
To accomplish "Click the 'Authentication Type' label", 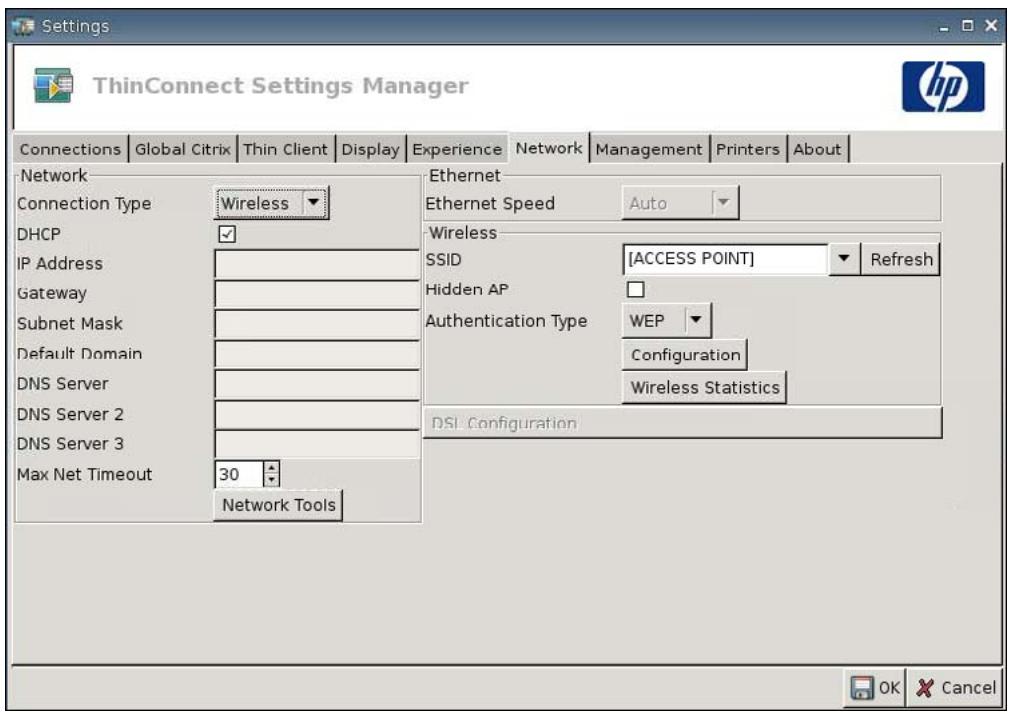I will (x=506, y=320).
